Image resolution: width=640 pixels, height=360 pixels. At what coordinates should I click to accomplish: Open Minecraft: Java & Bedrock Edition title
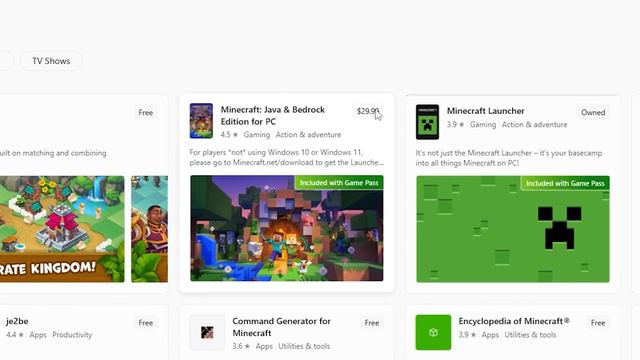tap(273, 116)
